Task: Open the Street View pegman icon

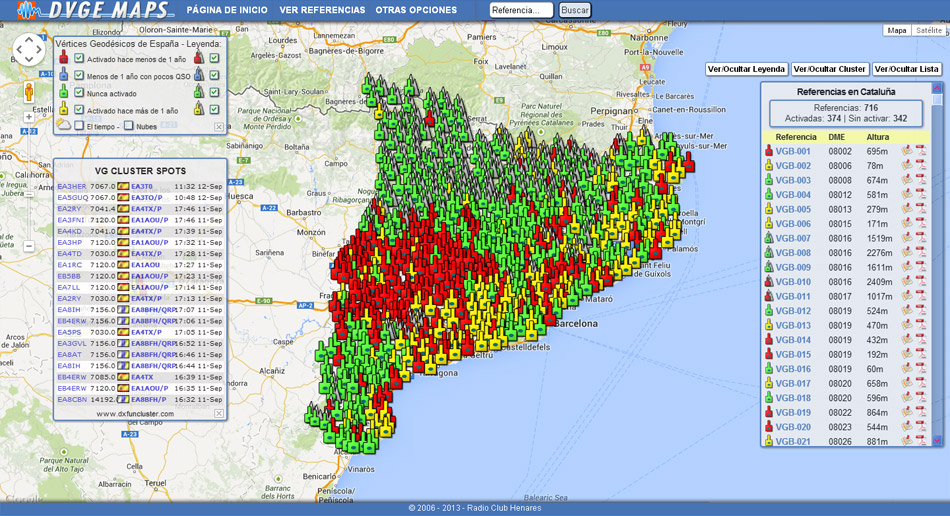Action: pos(28,92)
